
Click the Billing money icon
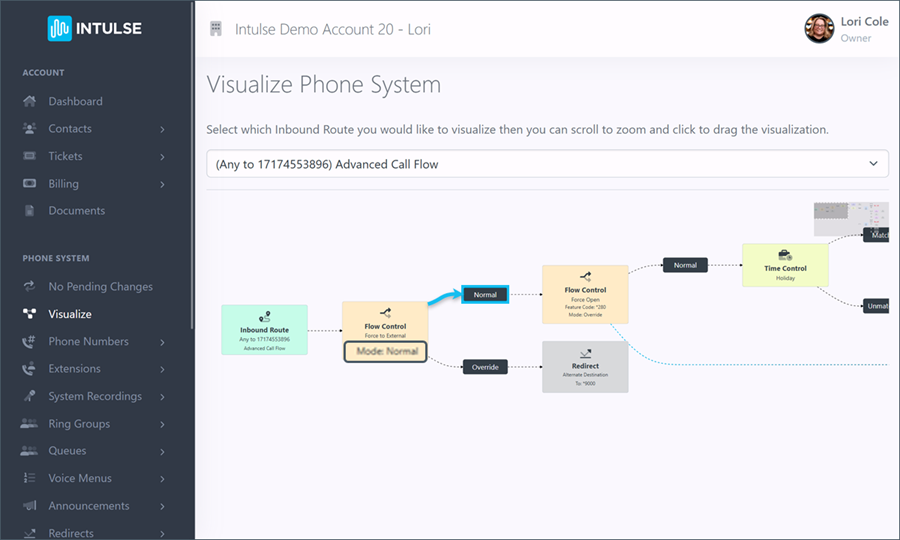pos(29,184)
